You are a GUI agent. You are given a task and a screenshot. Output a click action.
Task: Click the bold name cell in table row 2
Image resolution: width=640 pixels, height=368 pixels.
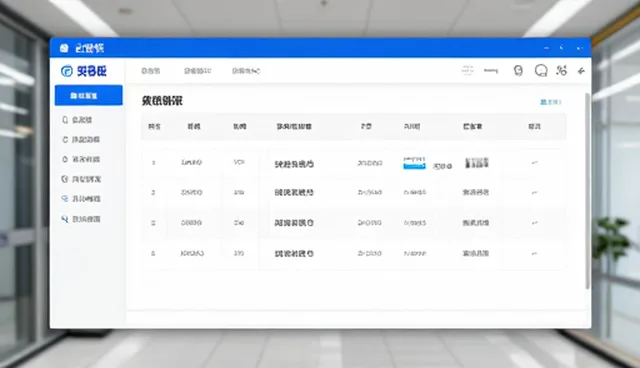click(294, 192)
